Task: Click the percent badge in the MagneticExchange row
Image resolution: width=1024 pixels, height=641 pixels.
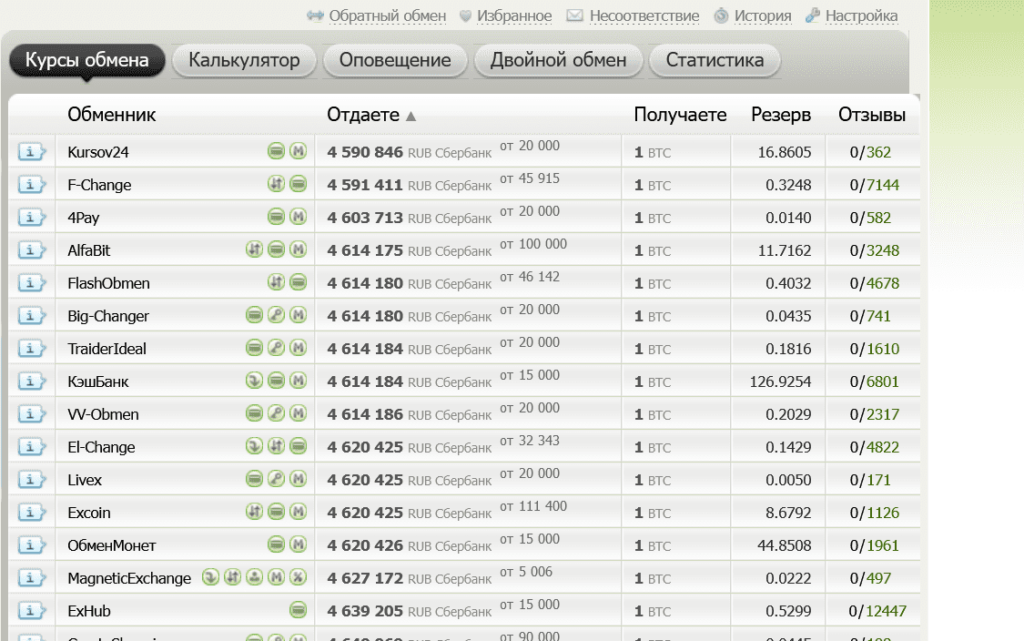Action: tap(298, 577)
